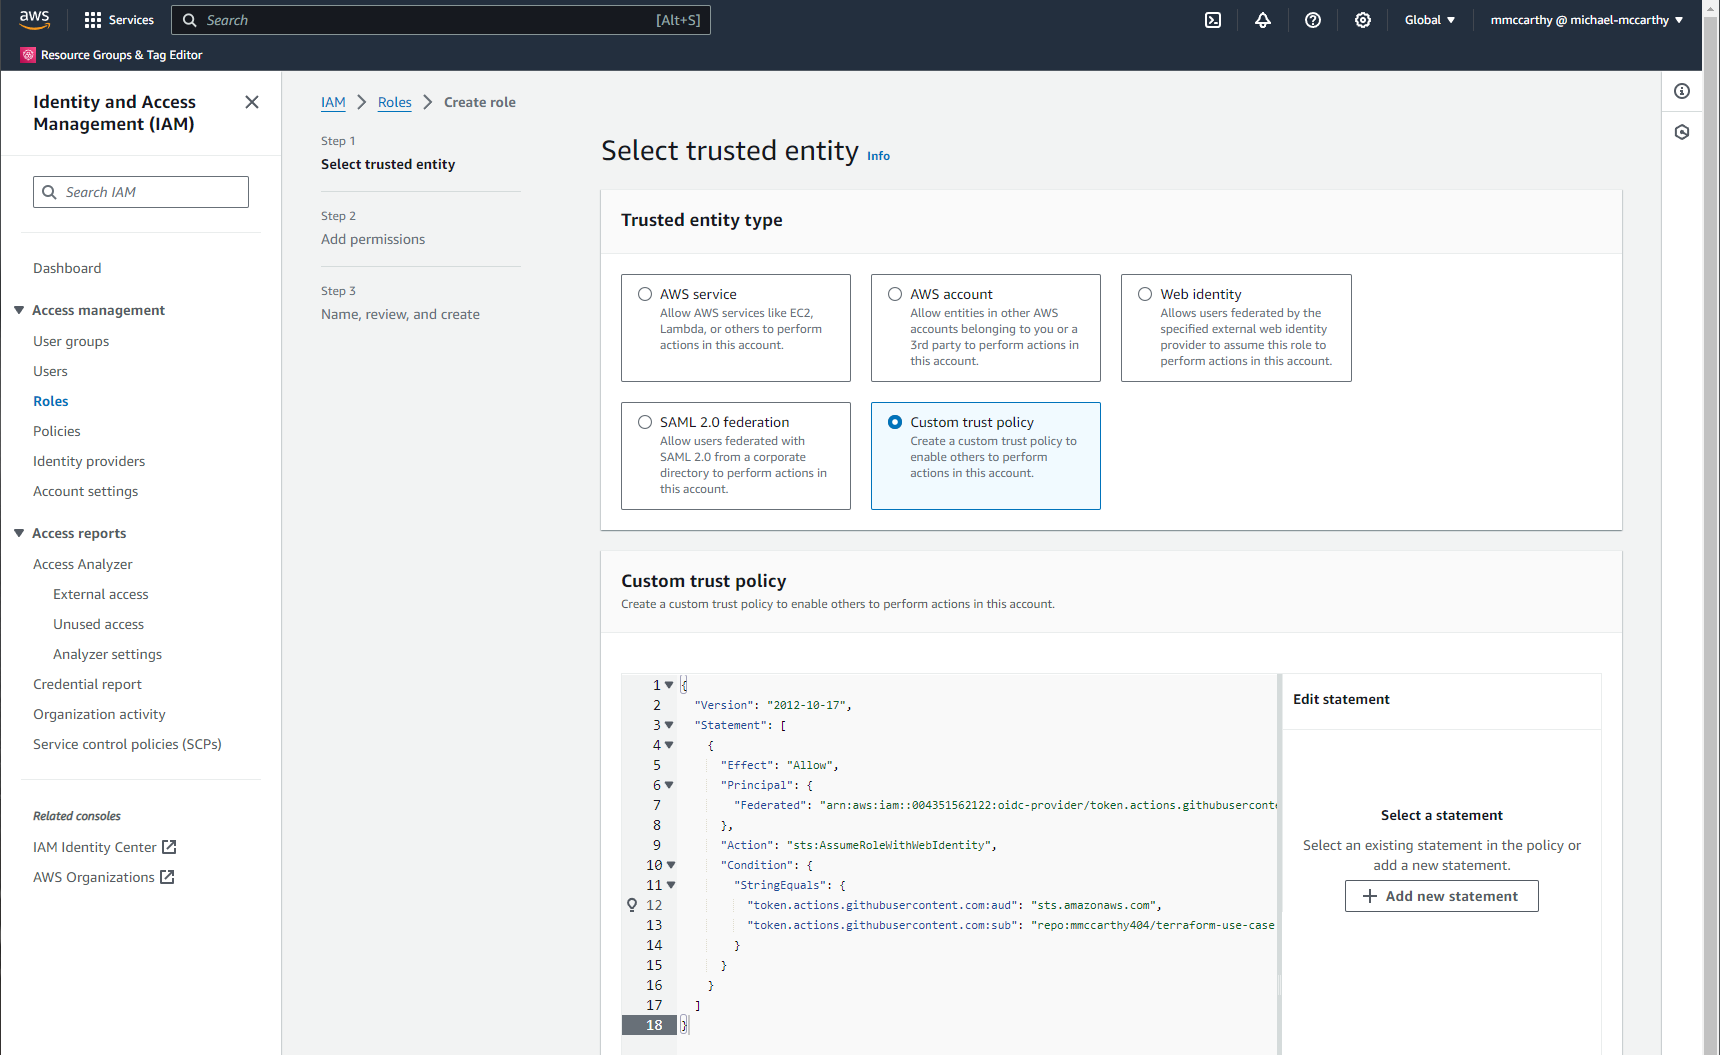Open Dashboard in the IAM sidebar
This screenshot has height=1055, width=1720.
coord(67,268)
